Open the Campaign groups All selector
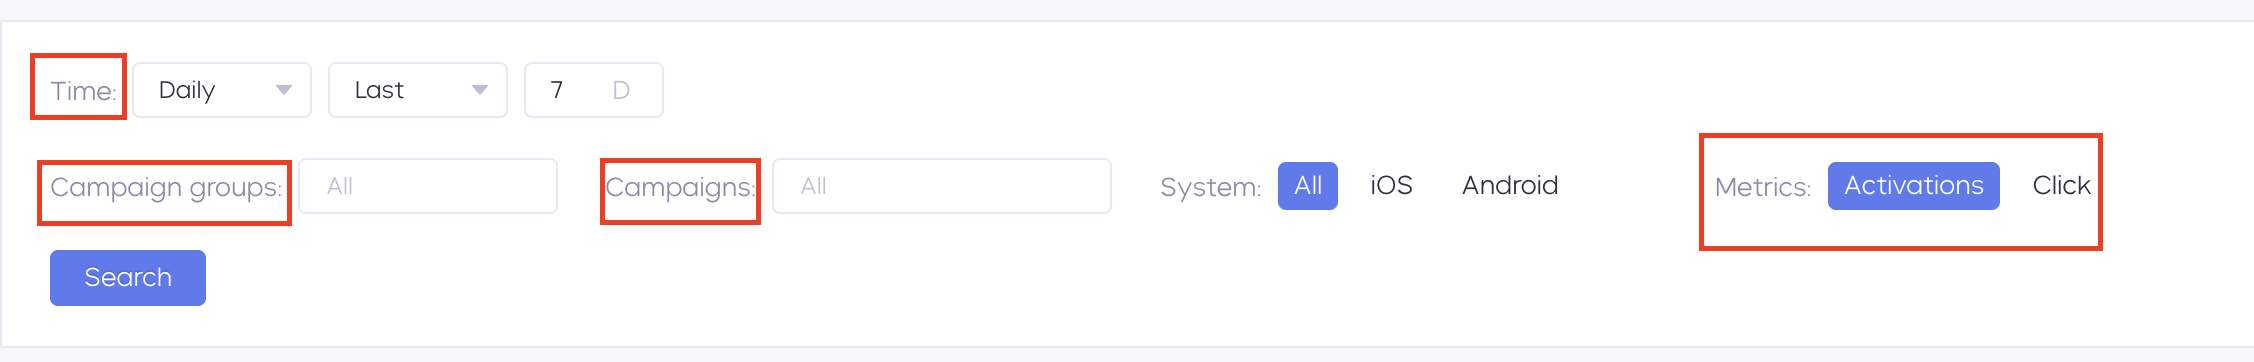2254x362 pixels. pos(428,186)
